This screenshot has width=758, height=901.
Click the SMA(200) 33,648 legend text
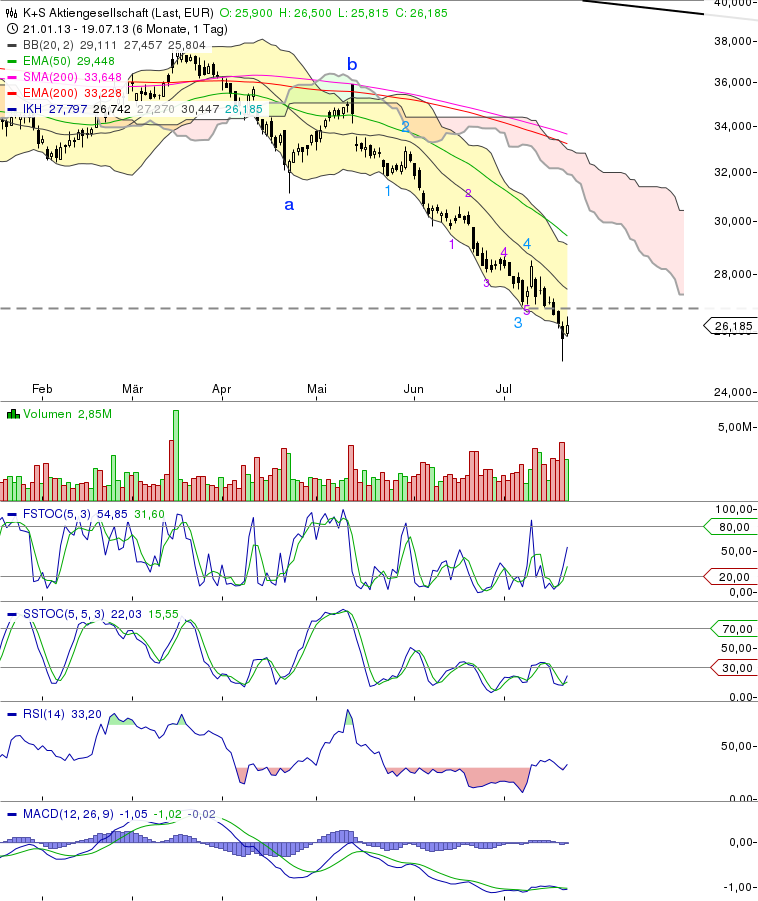click(x=72, y=78)
